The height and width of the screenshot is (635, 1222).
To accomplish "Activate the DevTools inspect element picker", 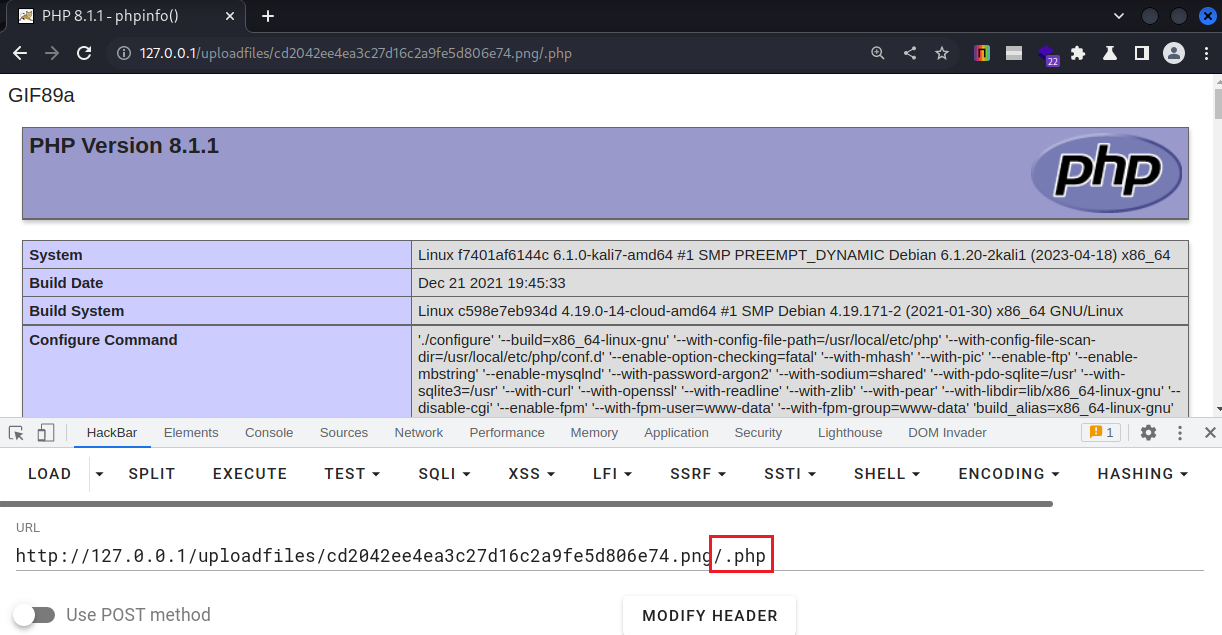I will (x=17, y=433).
